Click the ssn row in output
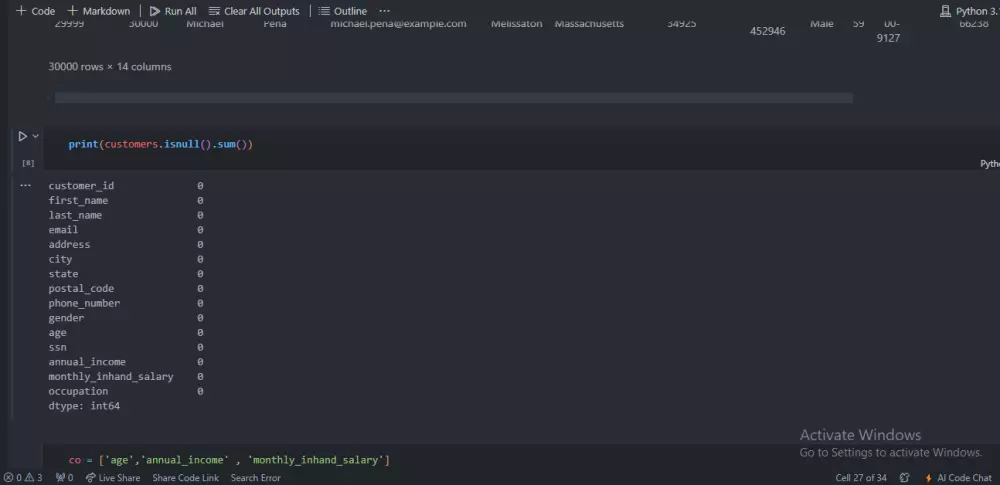The width and height of the screenshot is (1000, 485). coord(126,347)
